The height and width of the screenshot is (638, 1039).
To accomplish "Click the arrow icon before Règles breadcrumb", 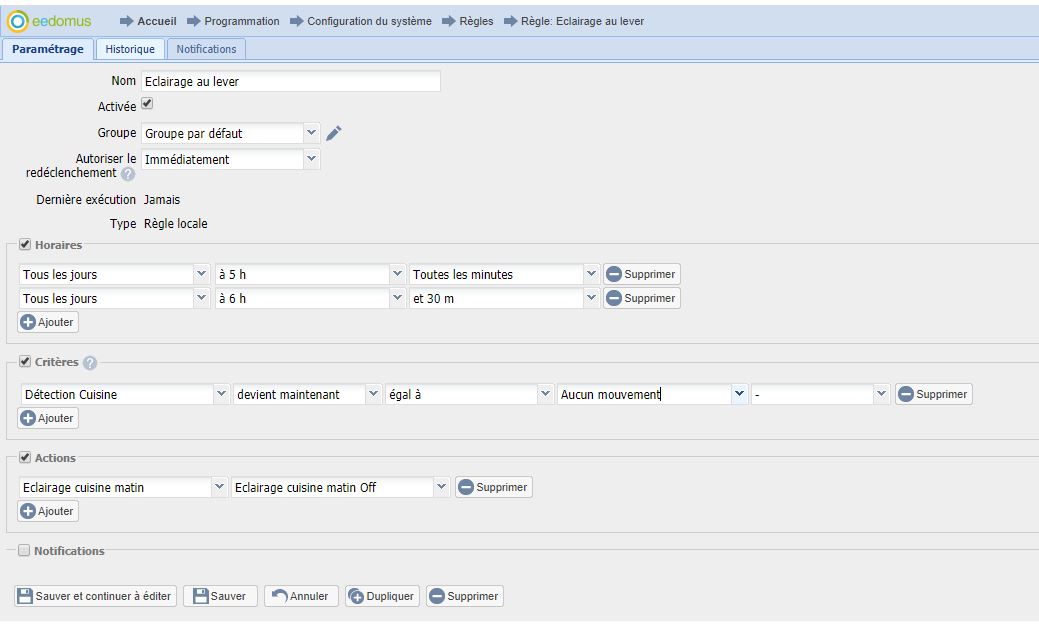I will pos(449,21).
